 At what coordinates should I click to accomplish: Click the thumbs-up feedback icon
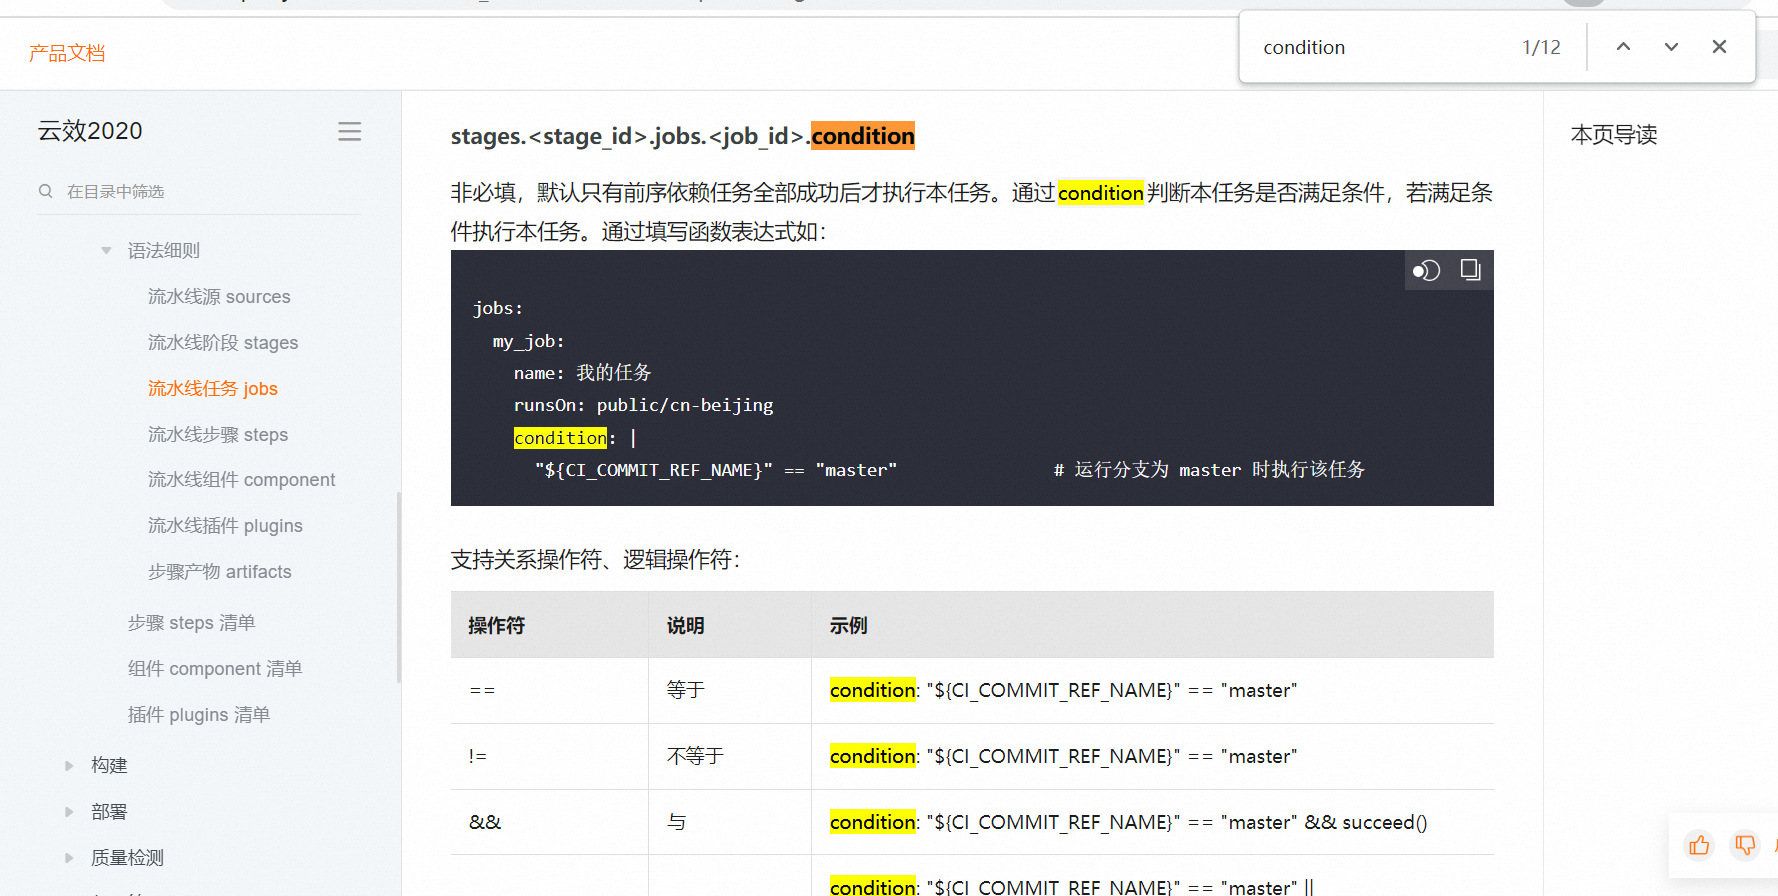click(1699, 846)
